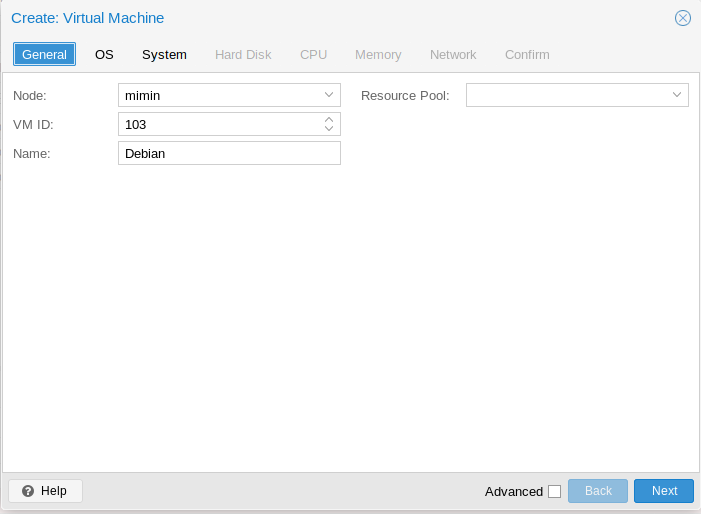Click the VM ID label
The height and width of the screenshot is (514, 701).
33,125
